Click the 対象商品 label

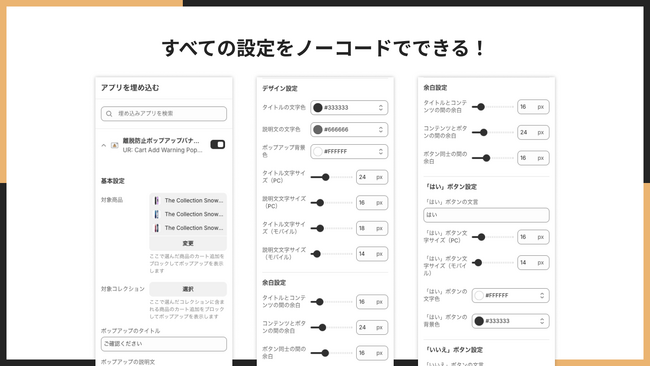pos(112,200)
